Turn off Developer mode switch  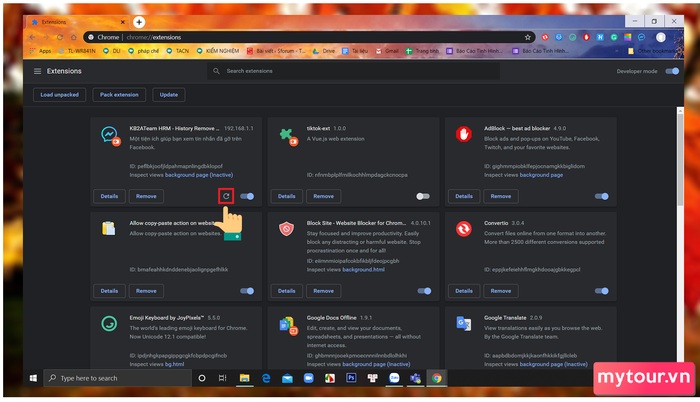672,71
